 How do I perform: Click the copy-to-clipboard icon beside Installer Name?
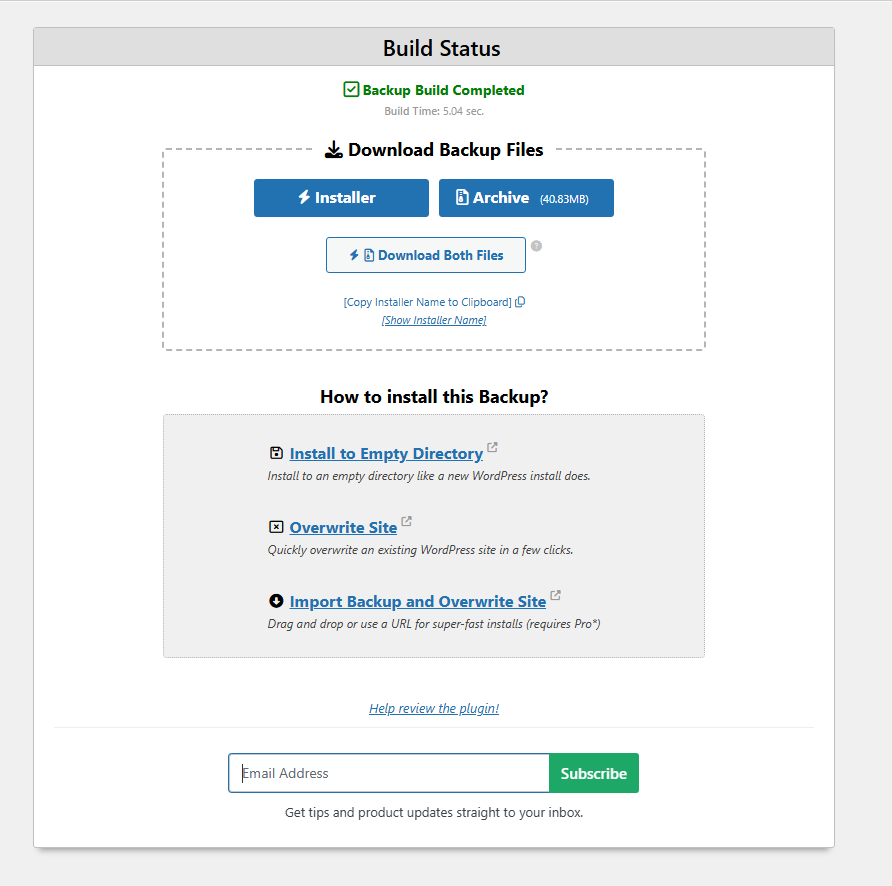click(520, 302)
